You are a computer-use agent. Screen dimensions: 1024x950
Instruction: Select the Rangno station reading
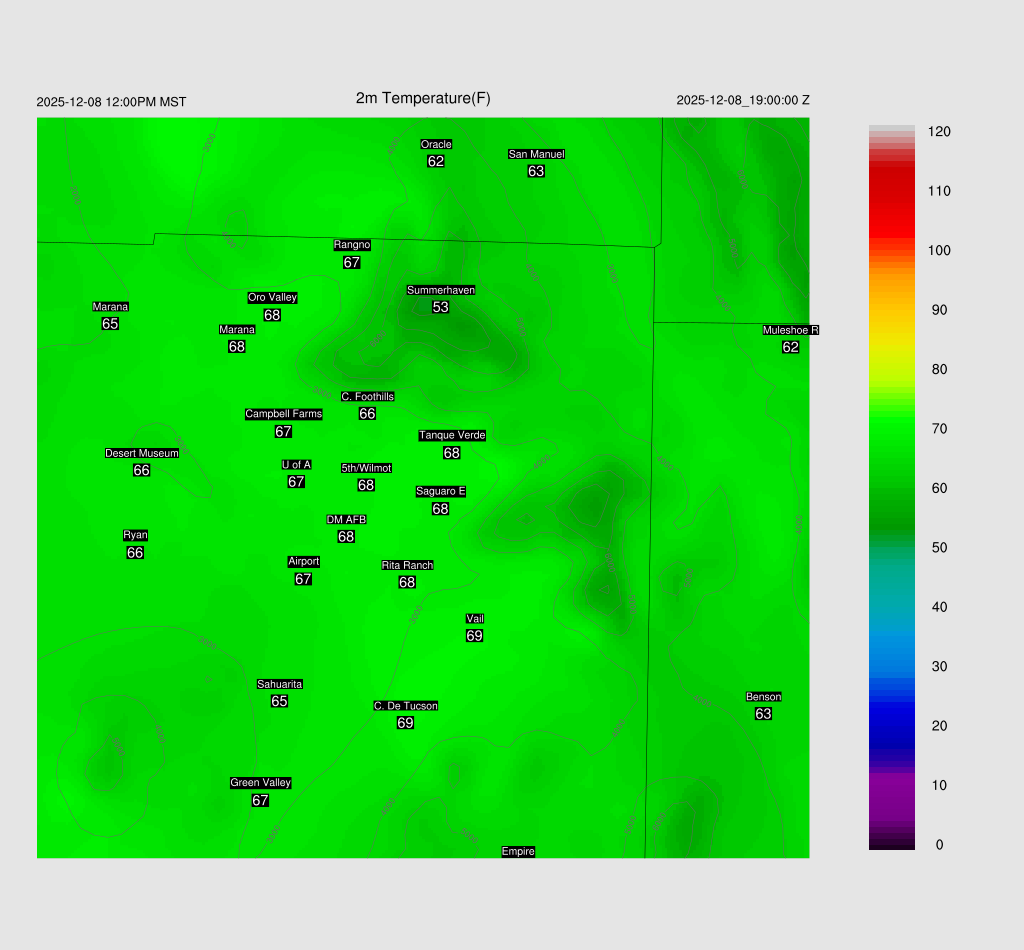tap(351, 263)
